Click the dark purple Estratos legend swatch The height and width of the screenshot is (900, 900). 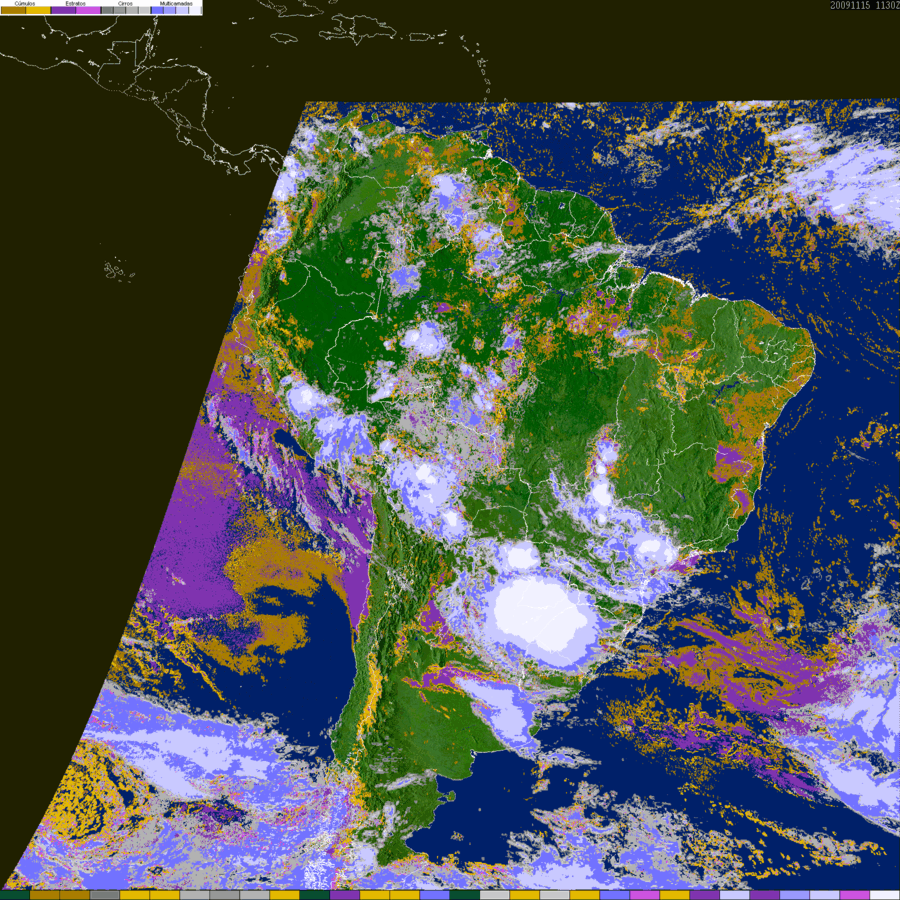[63, 10]
